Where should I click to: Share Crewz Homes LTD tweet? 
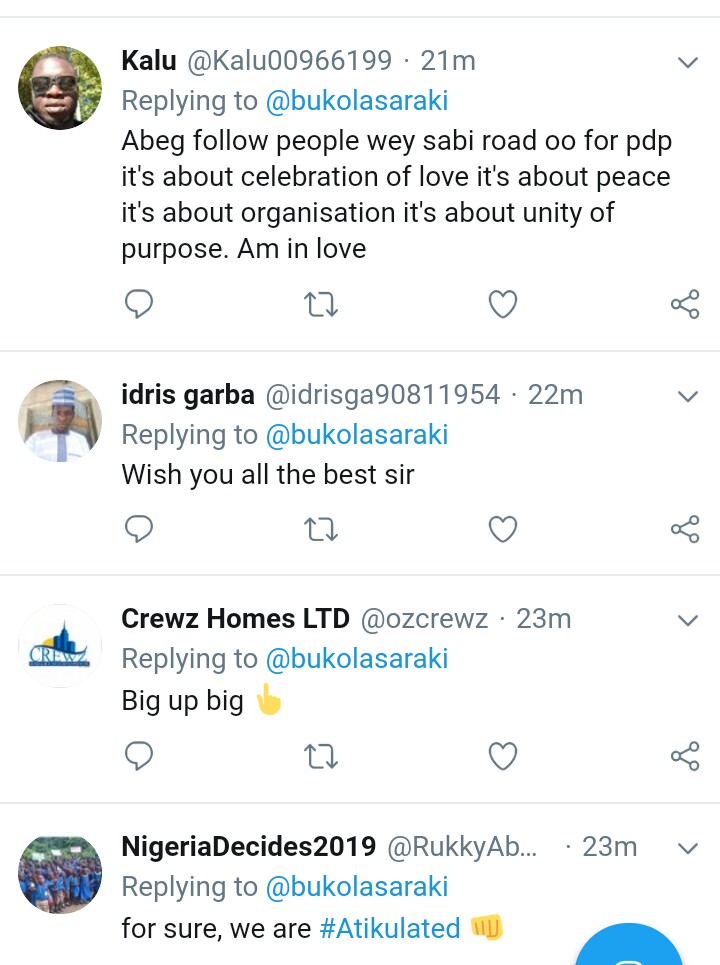coord(685,756)
